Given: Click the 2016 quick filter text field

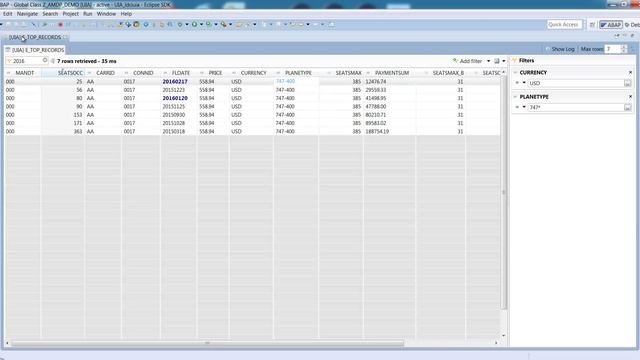Looking at the screenshot, I should [x=26, y=61].
